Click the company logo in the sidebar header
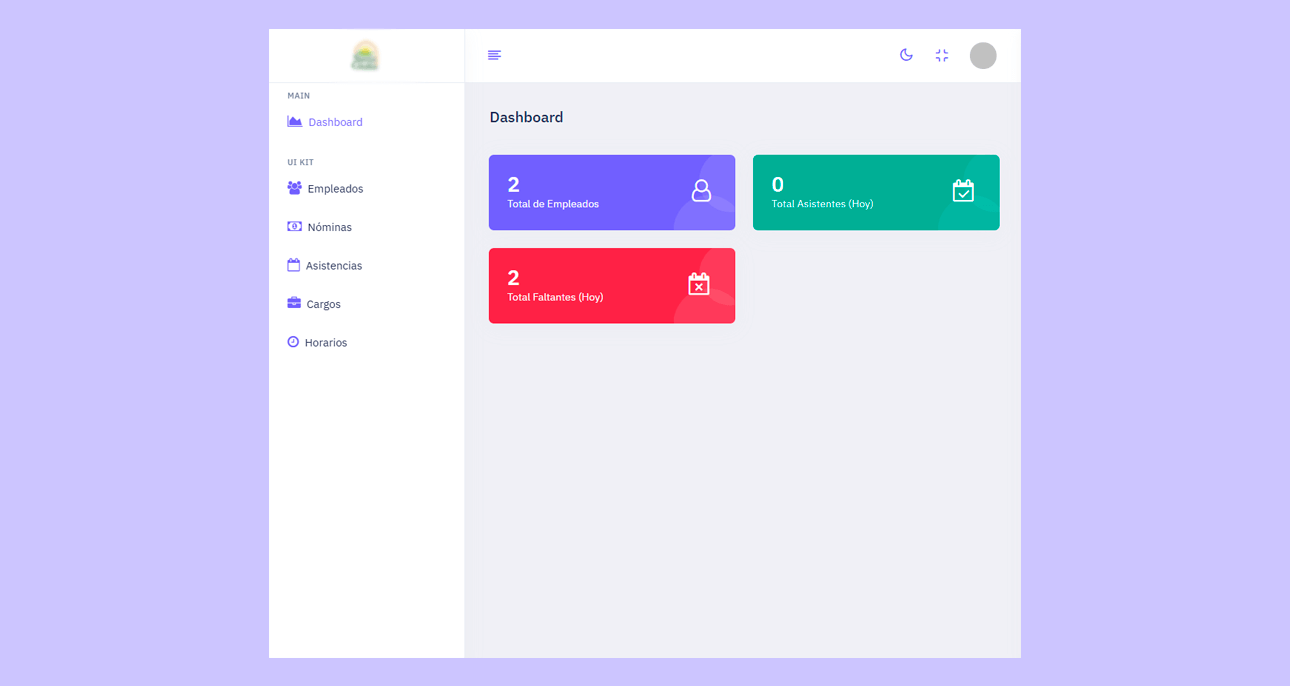This screenshot has width=1290, height=686. 365,55
